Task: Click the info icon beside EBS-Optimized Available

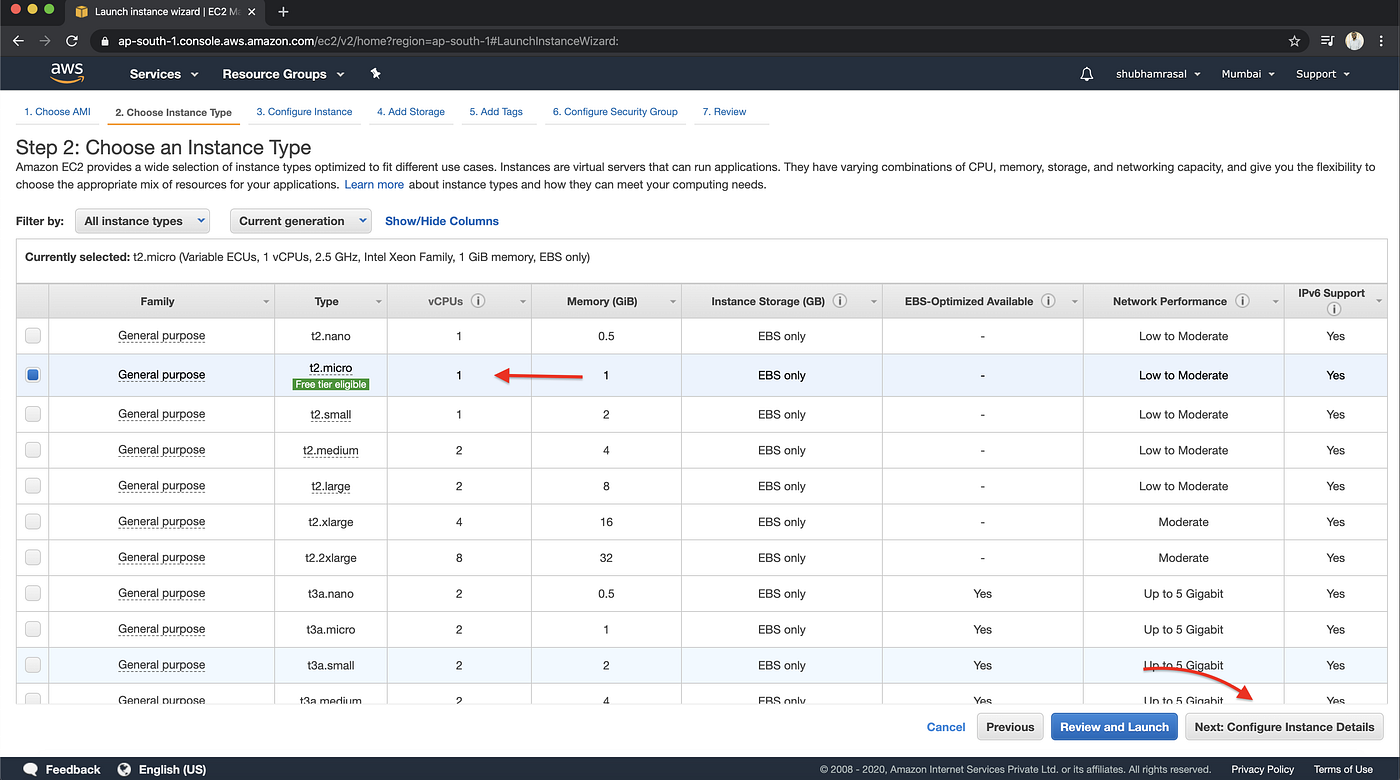Action: coord(1048,300)
